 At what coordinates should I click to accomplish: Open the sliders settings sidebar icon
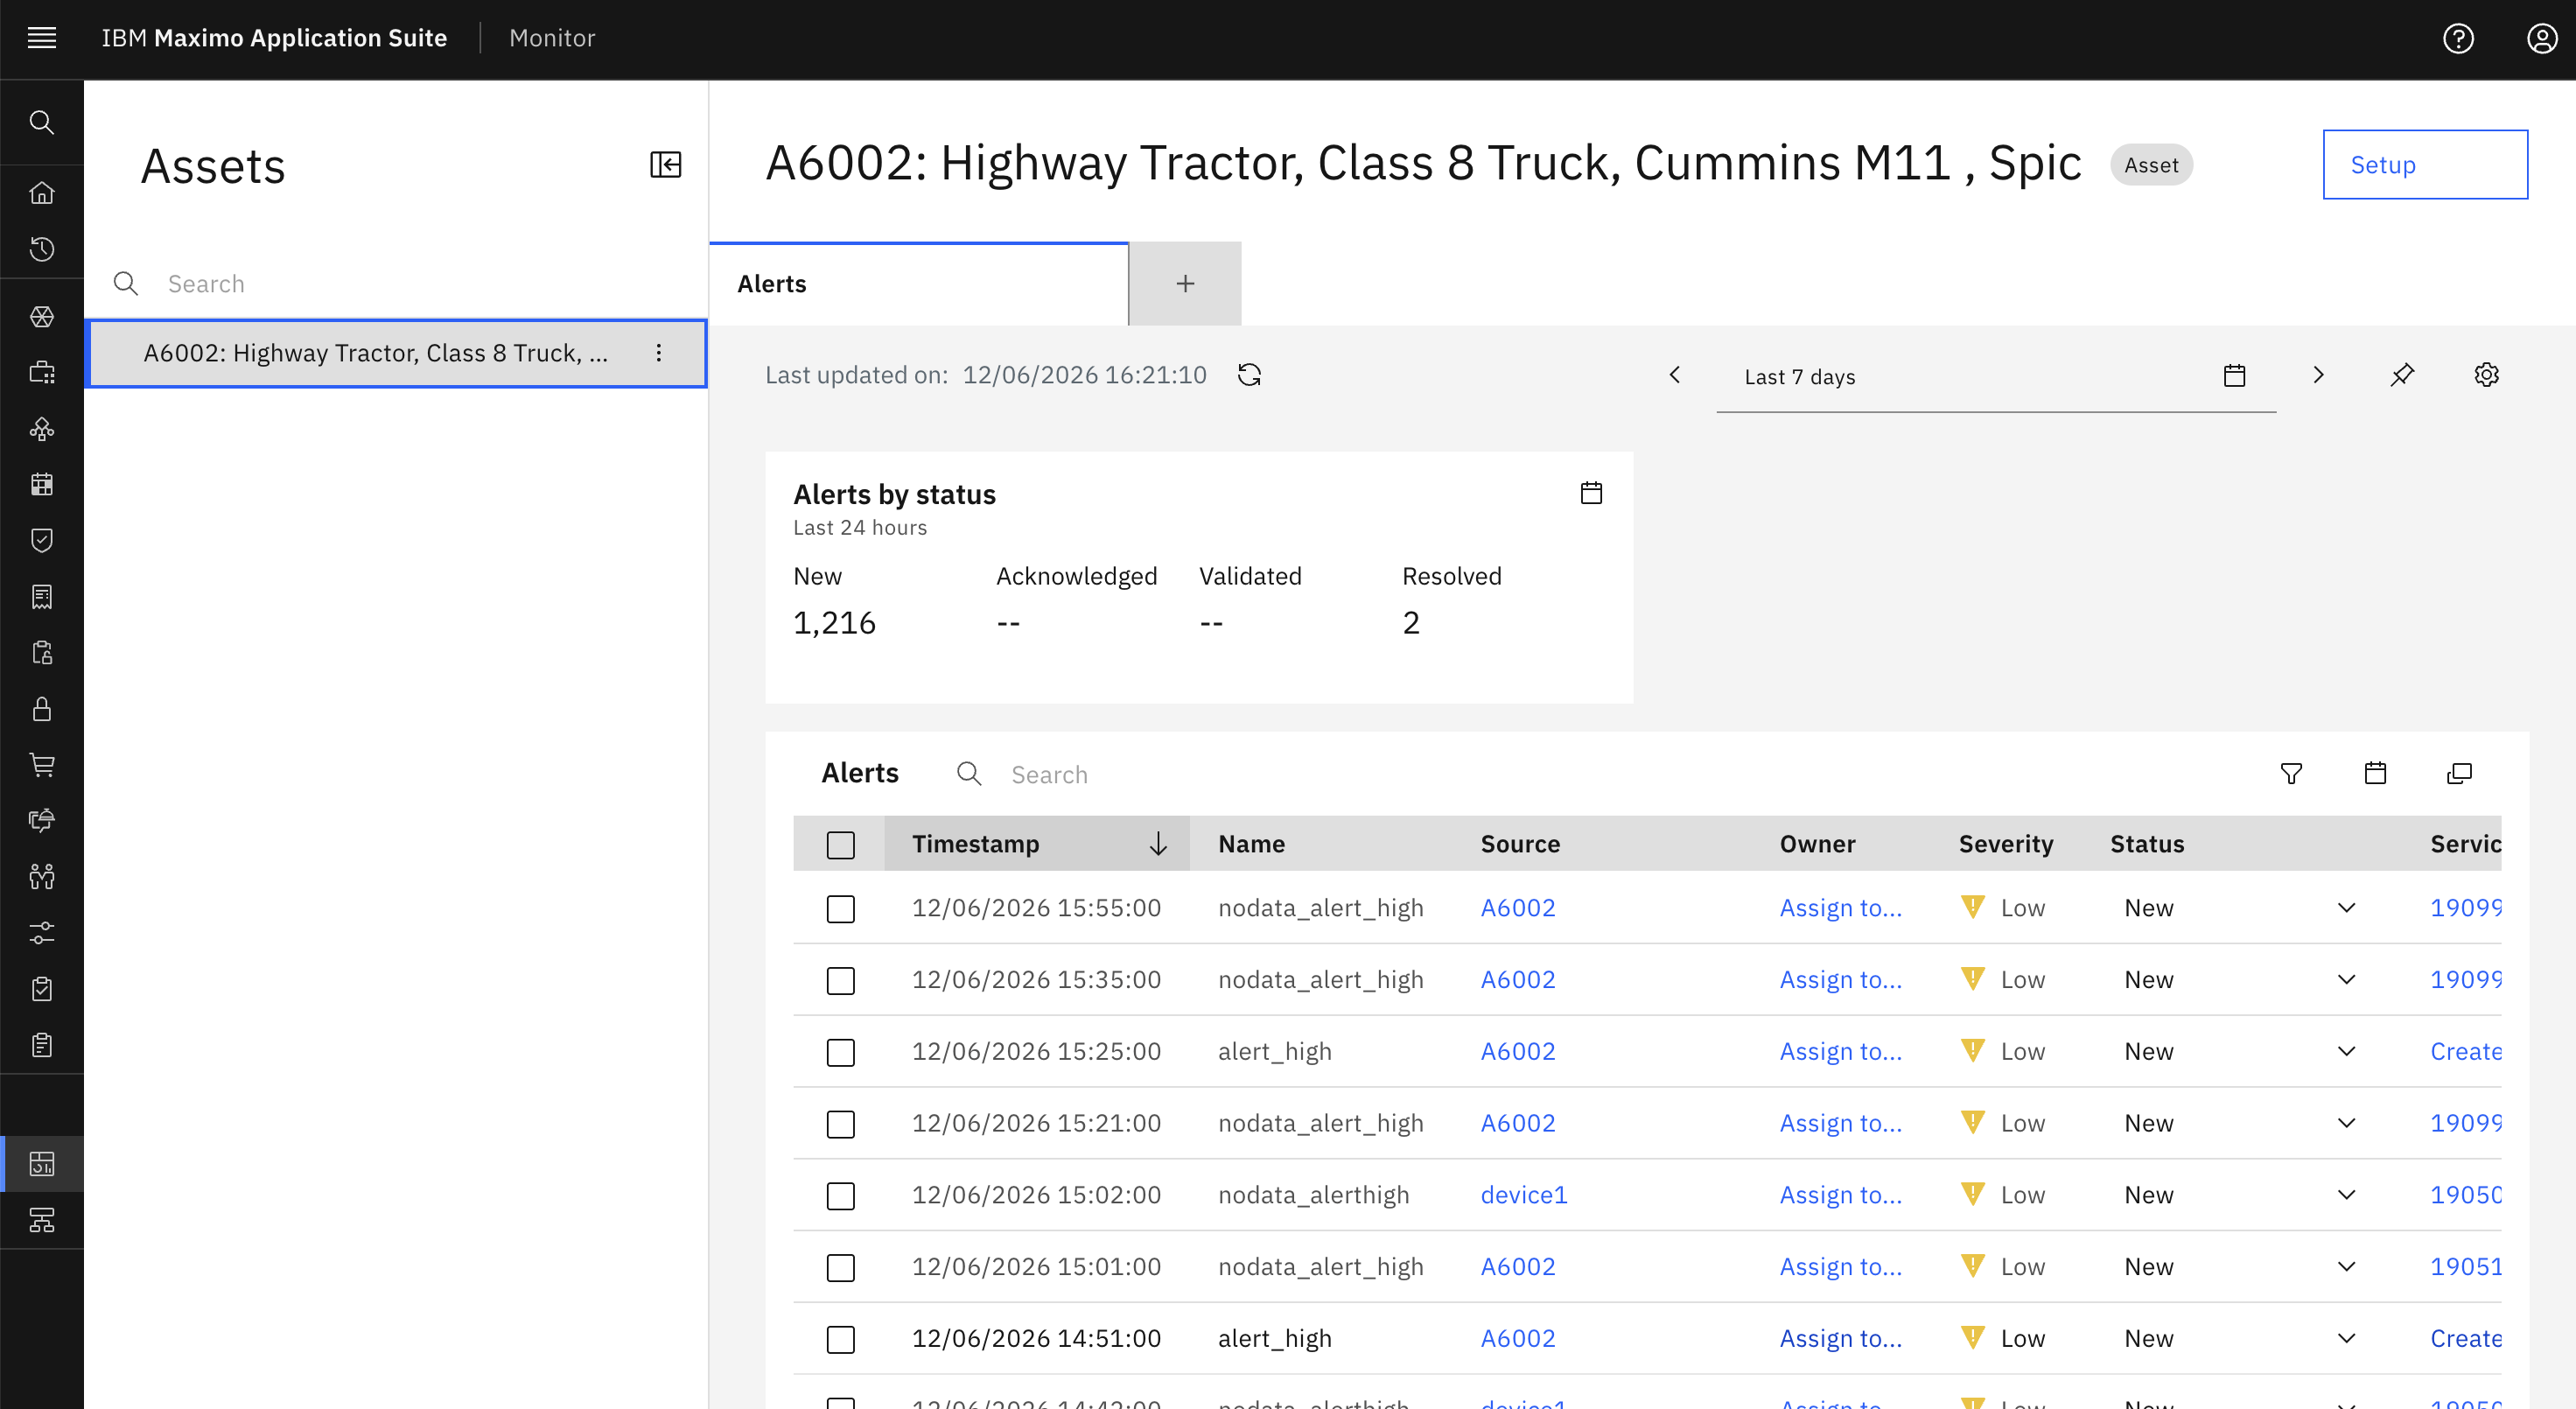[41, 932]
